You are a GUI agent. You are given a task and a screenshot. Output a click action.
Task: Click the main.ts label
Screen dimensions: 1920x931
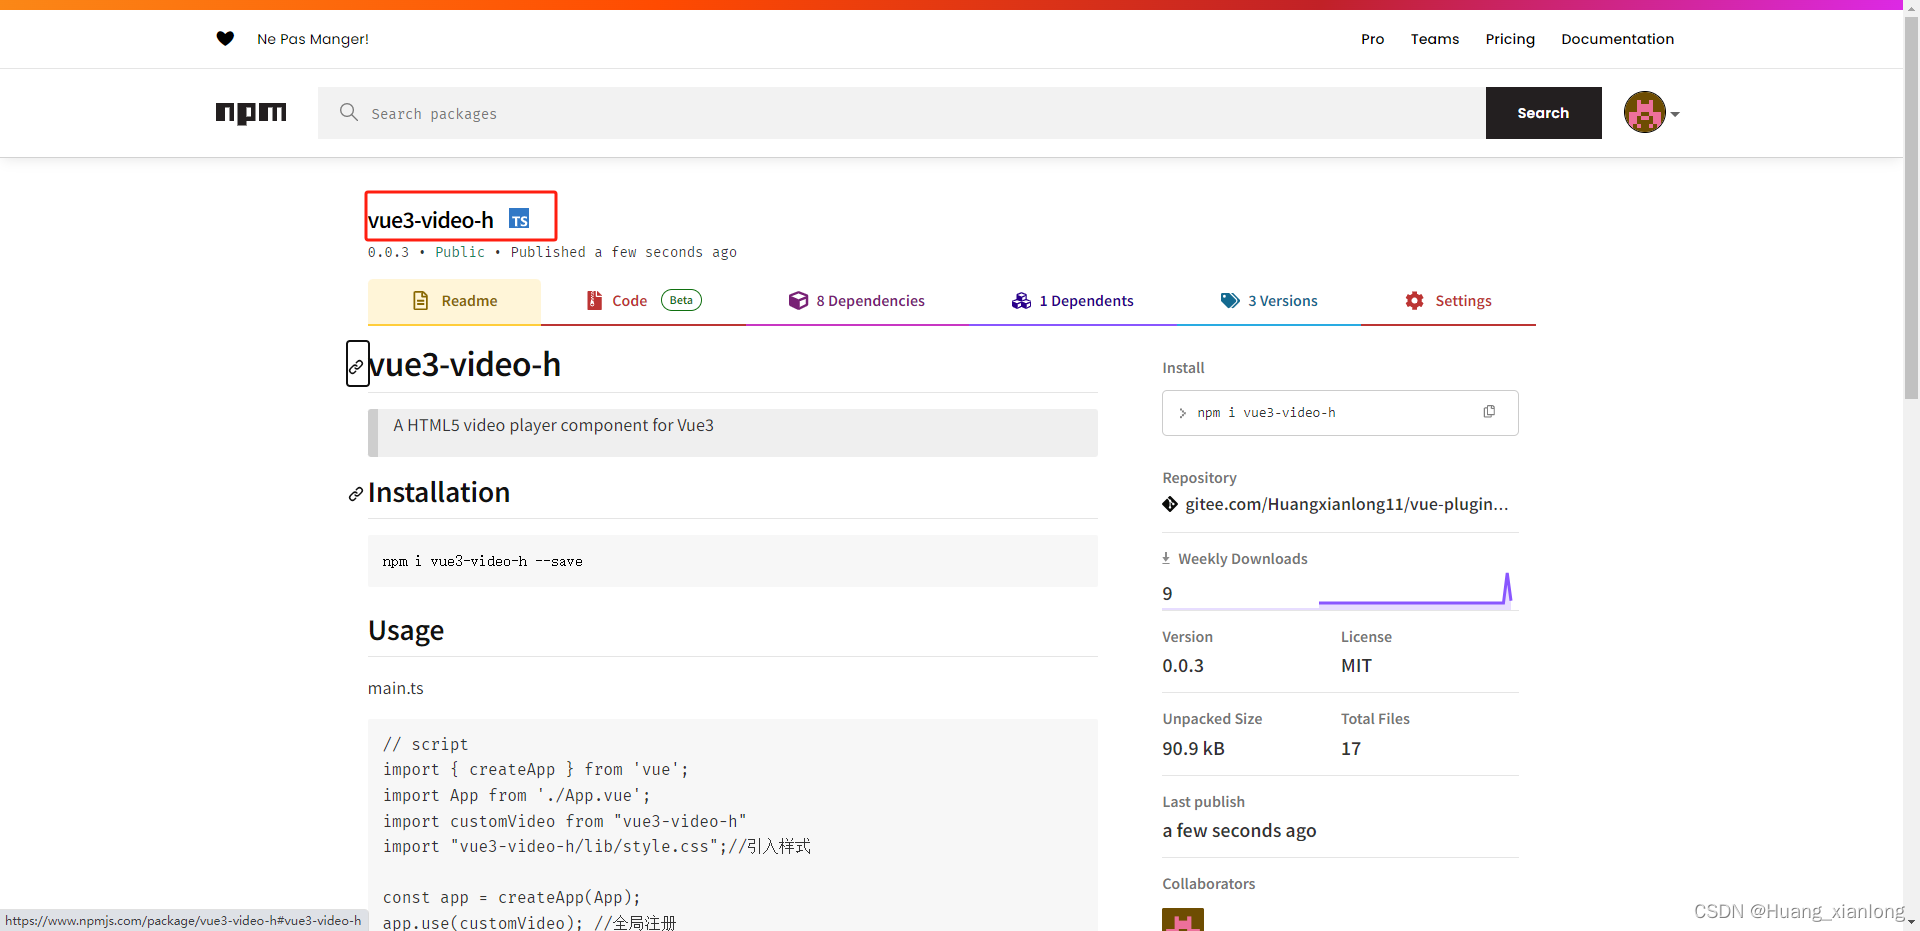(x=396, y=688)
